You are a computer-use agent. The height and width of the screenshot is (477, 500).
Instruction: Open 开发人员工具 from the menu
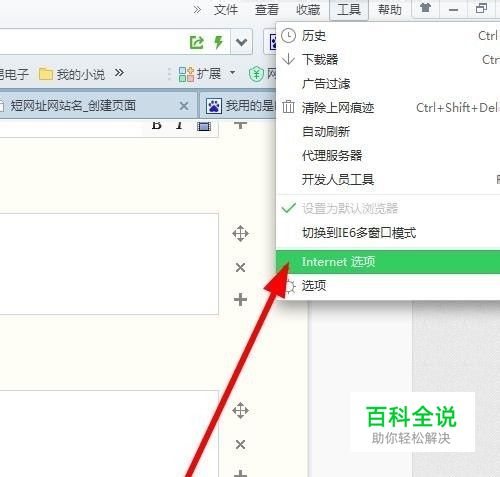388,180
